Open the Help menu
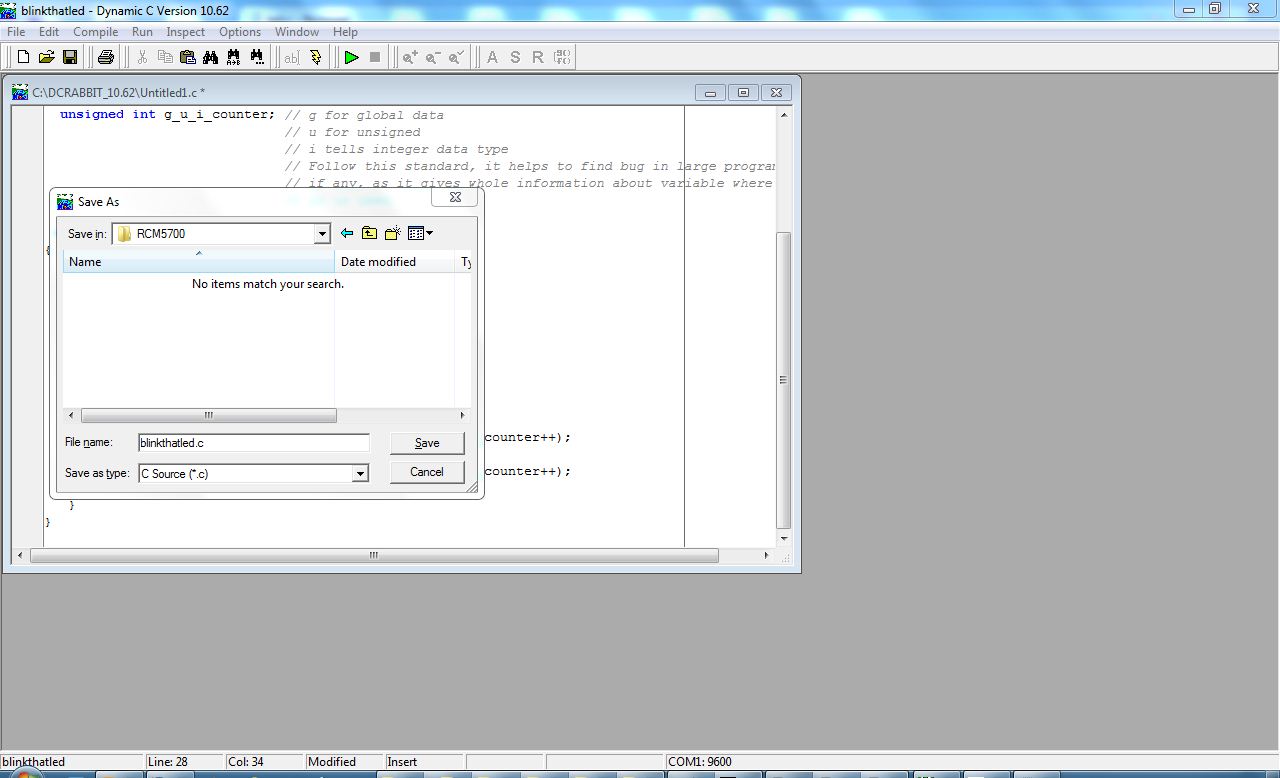 346,32
